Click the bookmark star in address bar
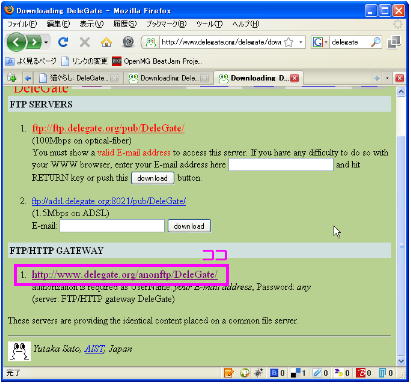This screenshot has height=384, width=411. point(289,42)
